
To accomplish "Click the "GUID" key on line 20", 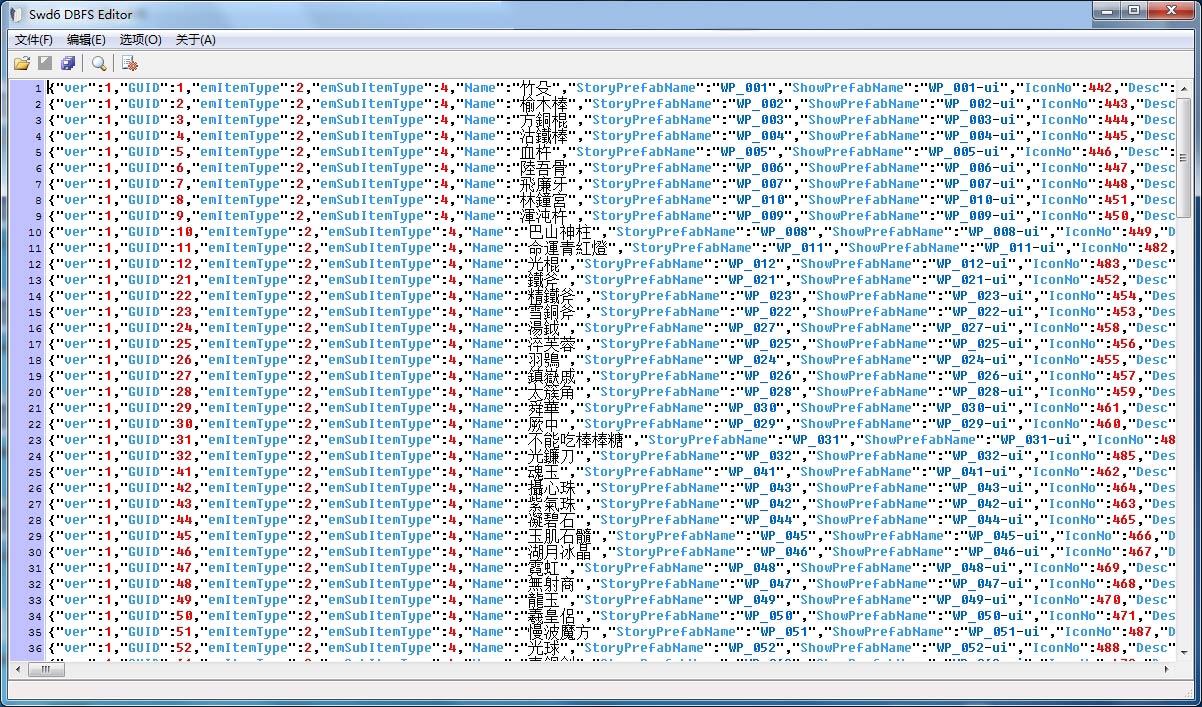I will pos(144,392).
